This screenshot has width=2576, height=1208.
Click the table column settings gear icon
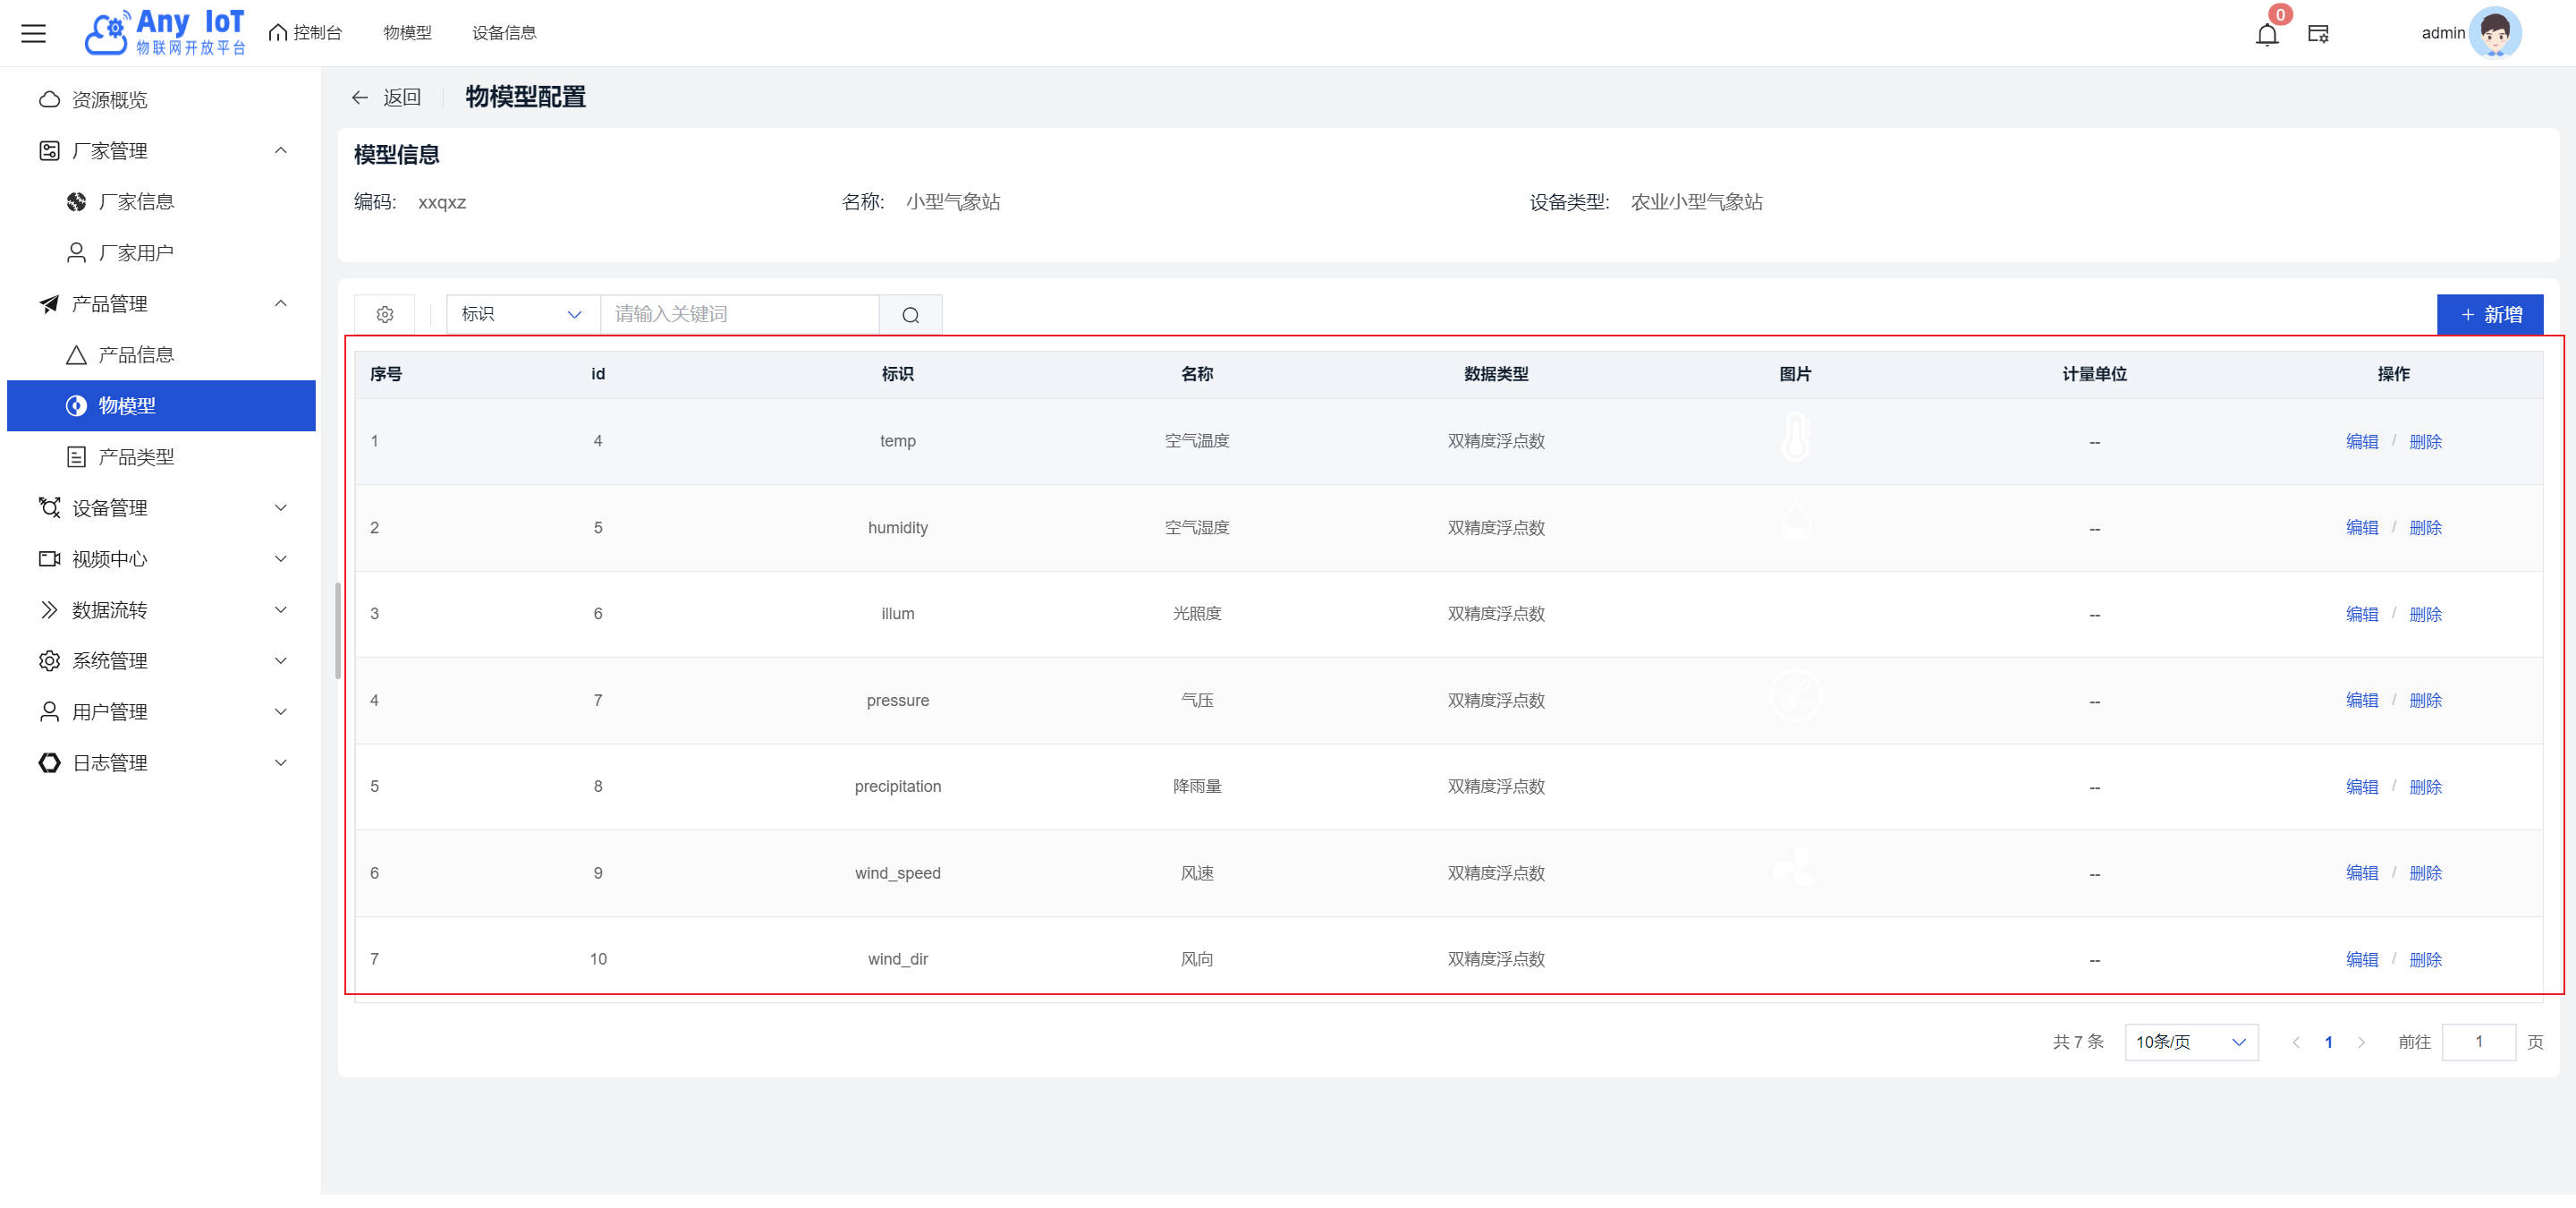point(385,314)
